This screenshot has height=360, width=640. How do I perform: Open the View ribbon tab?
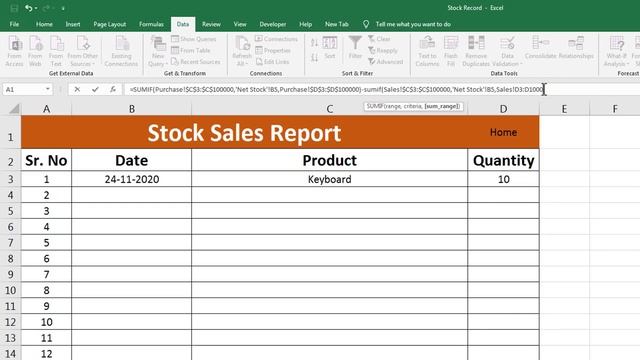[240, 24]
